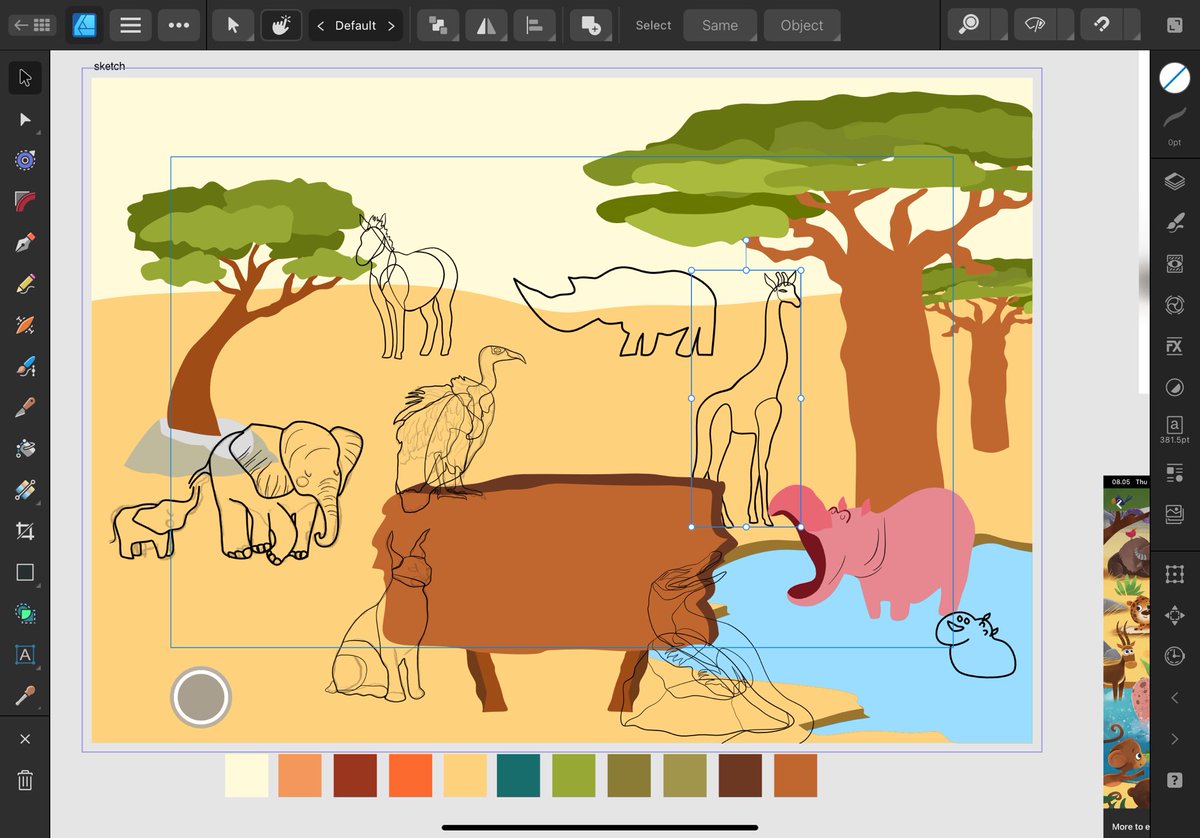Select the Artistic Text tool
This screenshot has width=1200, height=838.
point(24,657)
